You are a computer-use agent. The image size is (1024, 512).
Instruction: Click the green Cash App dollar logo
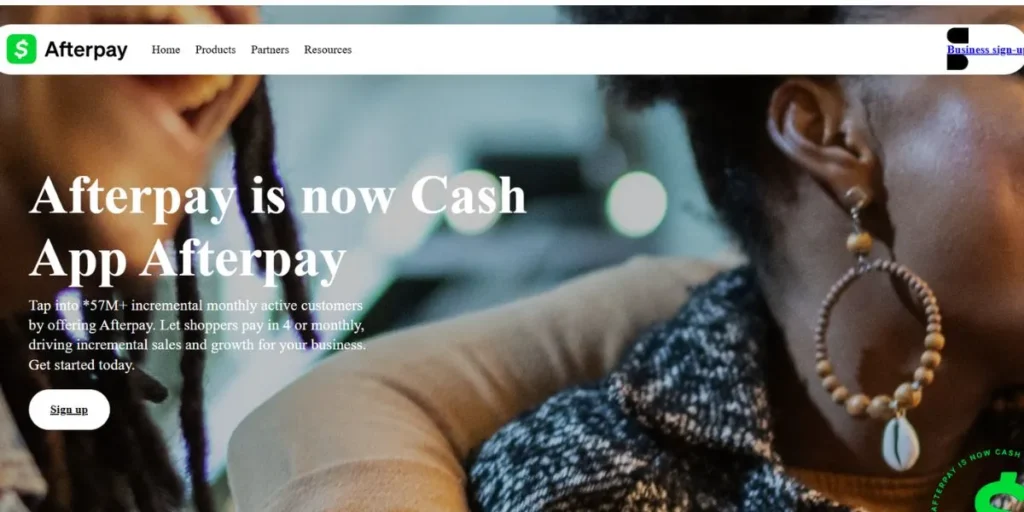point(22,49)
